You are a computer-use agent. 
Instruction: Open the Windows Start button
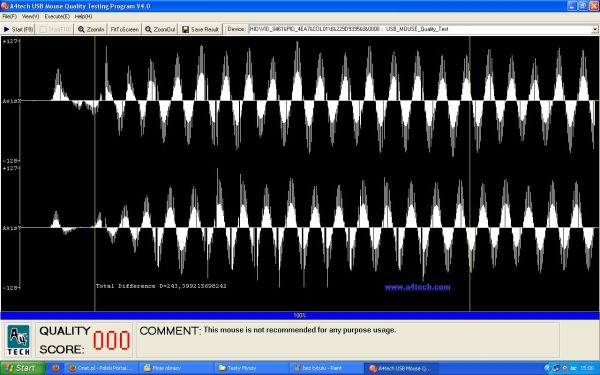(23, 368)
